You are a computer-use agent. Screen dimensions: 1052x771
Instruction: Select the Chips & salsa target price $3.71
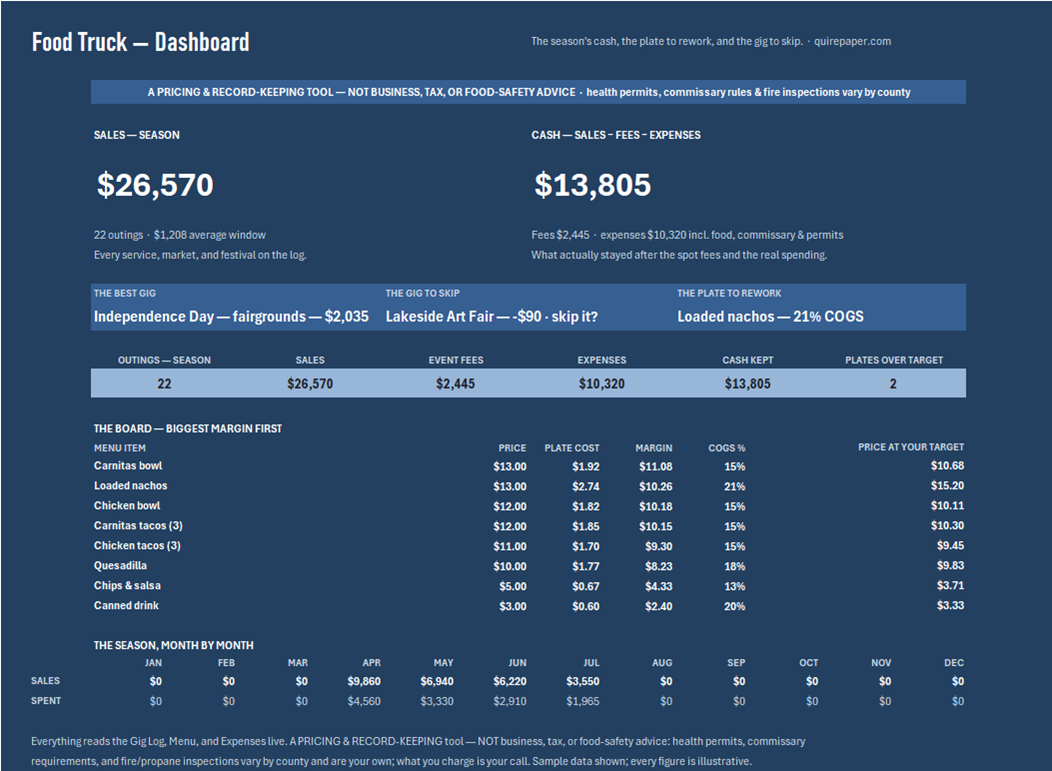pyautogui.click(x=951, y=585)
